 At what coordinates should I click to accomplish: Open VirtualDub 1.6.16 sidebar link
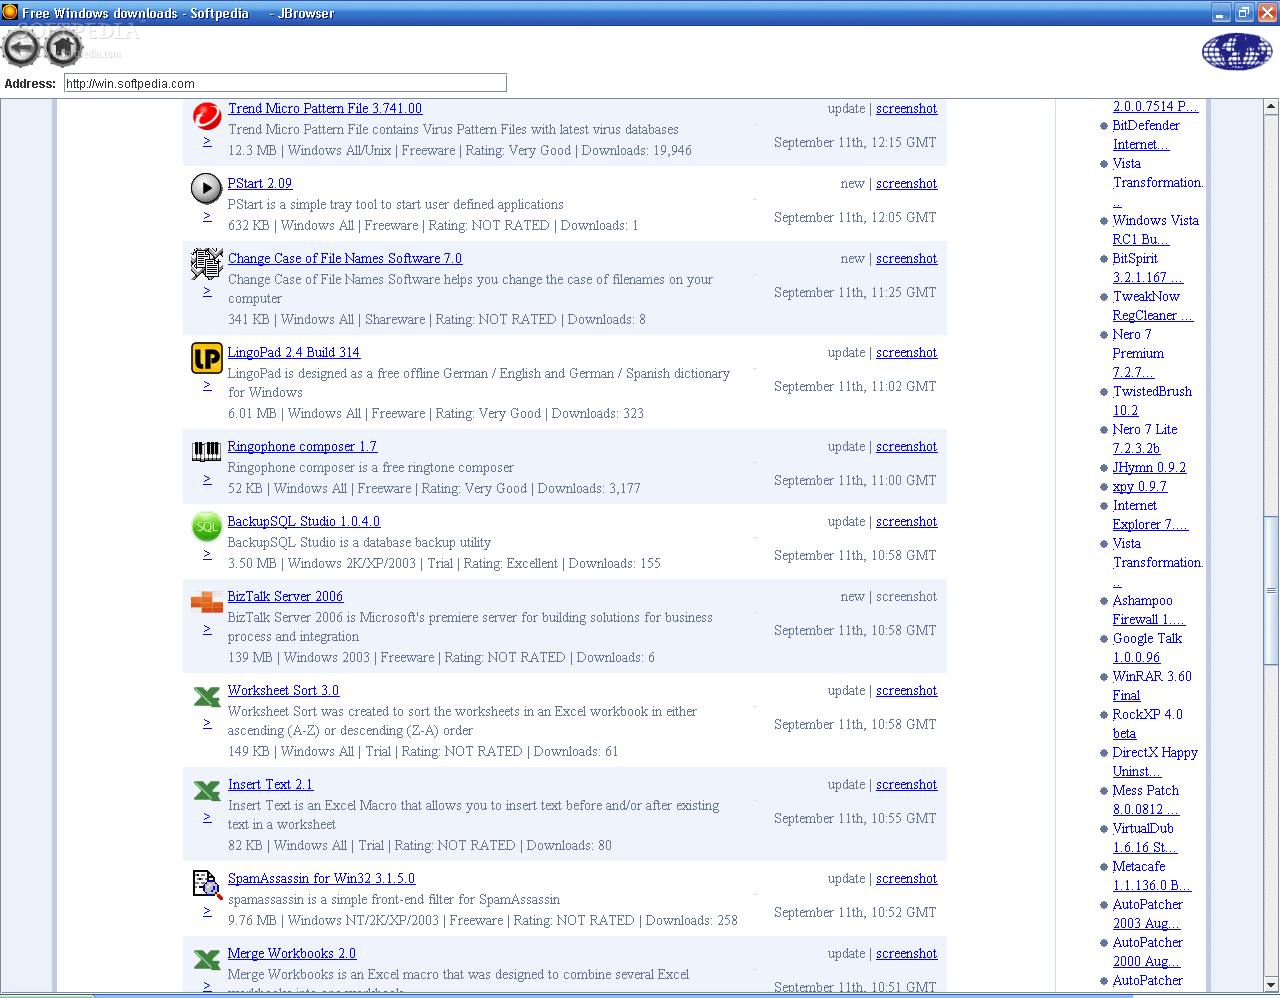[1145, 838]
